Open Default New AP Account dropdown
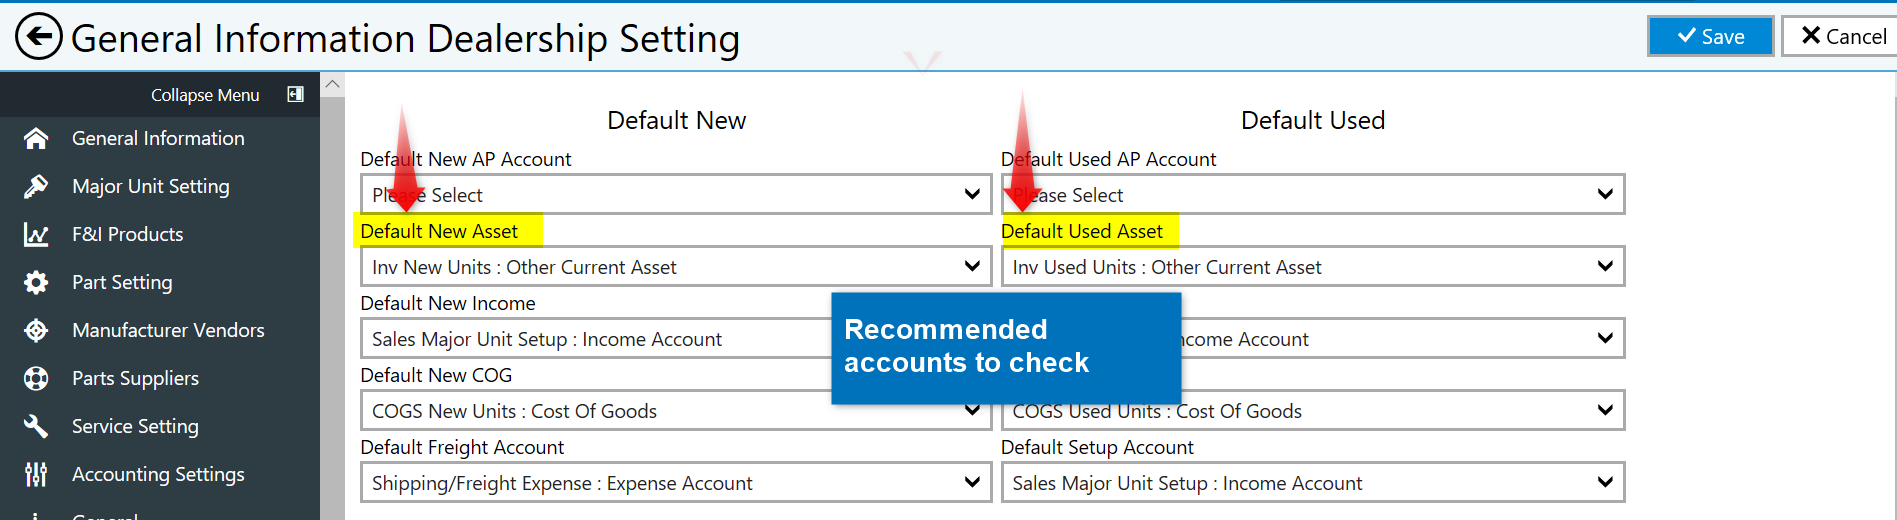The height and width of the screenshot is (520, 1897). 676,194
